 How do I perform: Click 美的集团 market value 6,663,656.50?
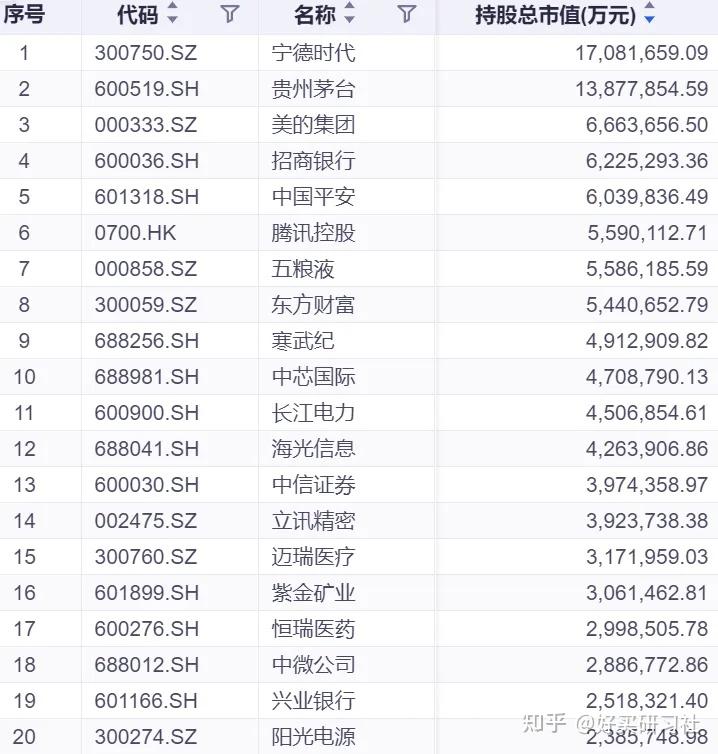(x=647, y=125)
